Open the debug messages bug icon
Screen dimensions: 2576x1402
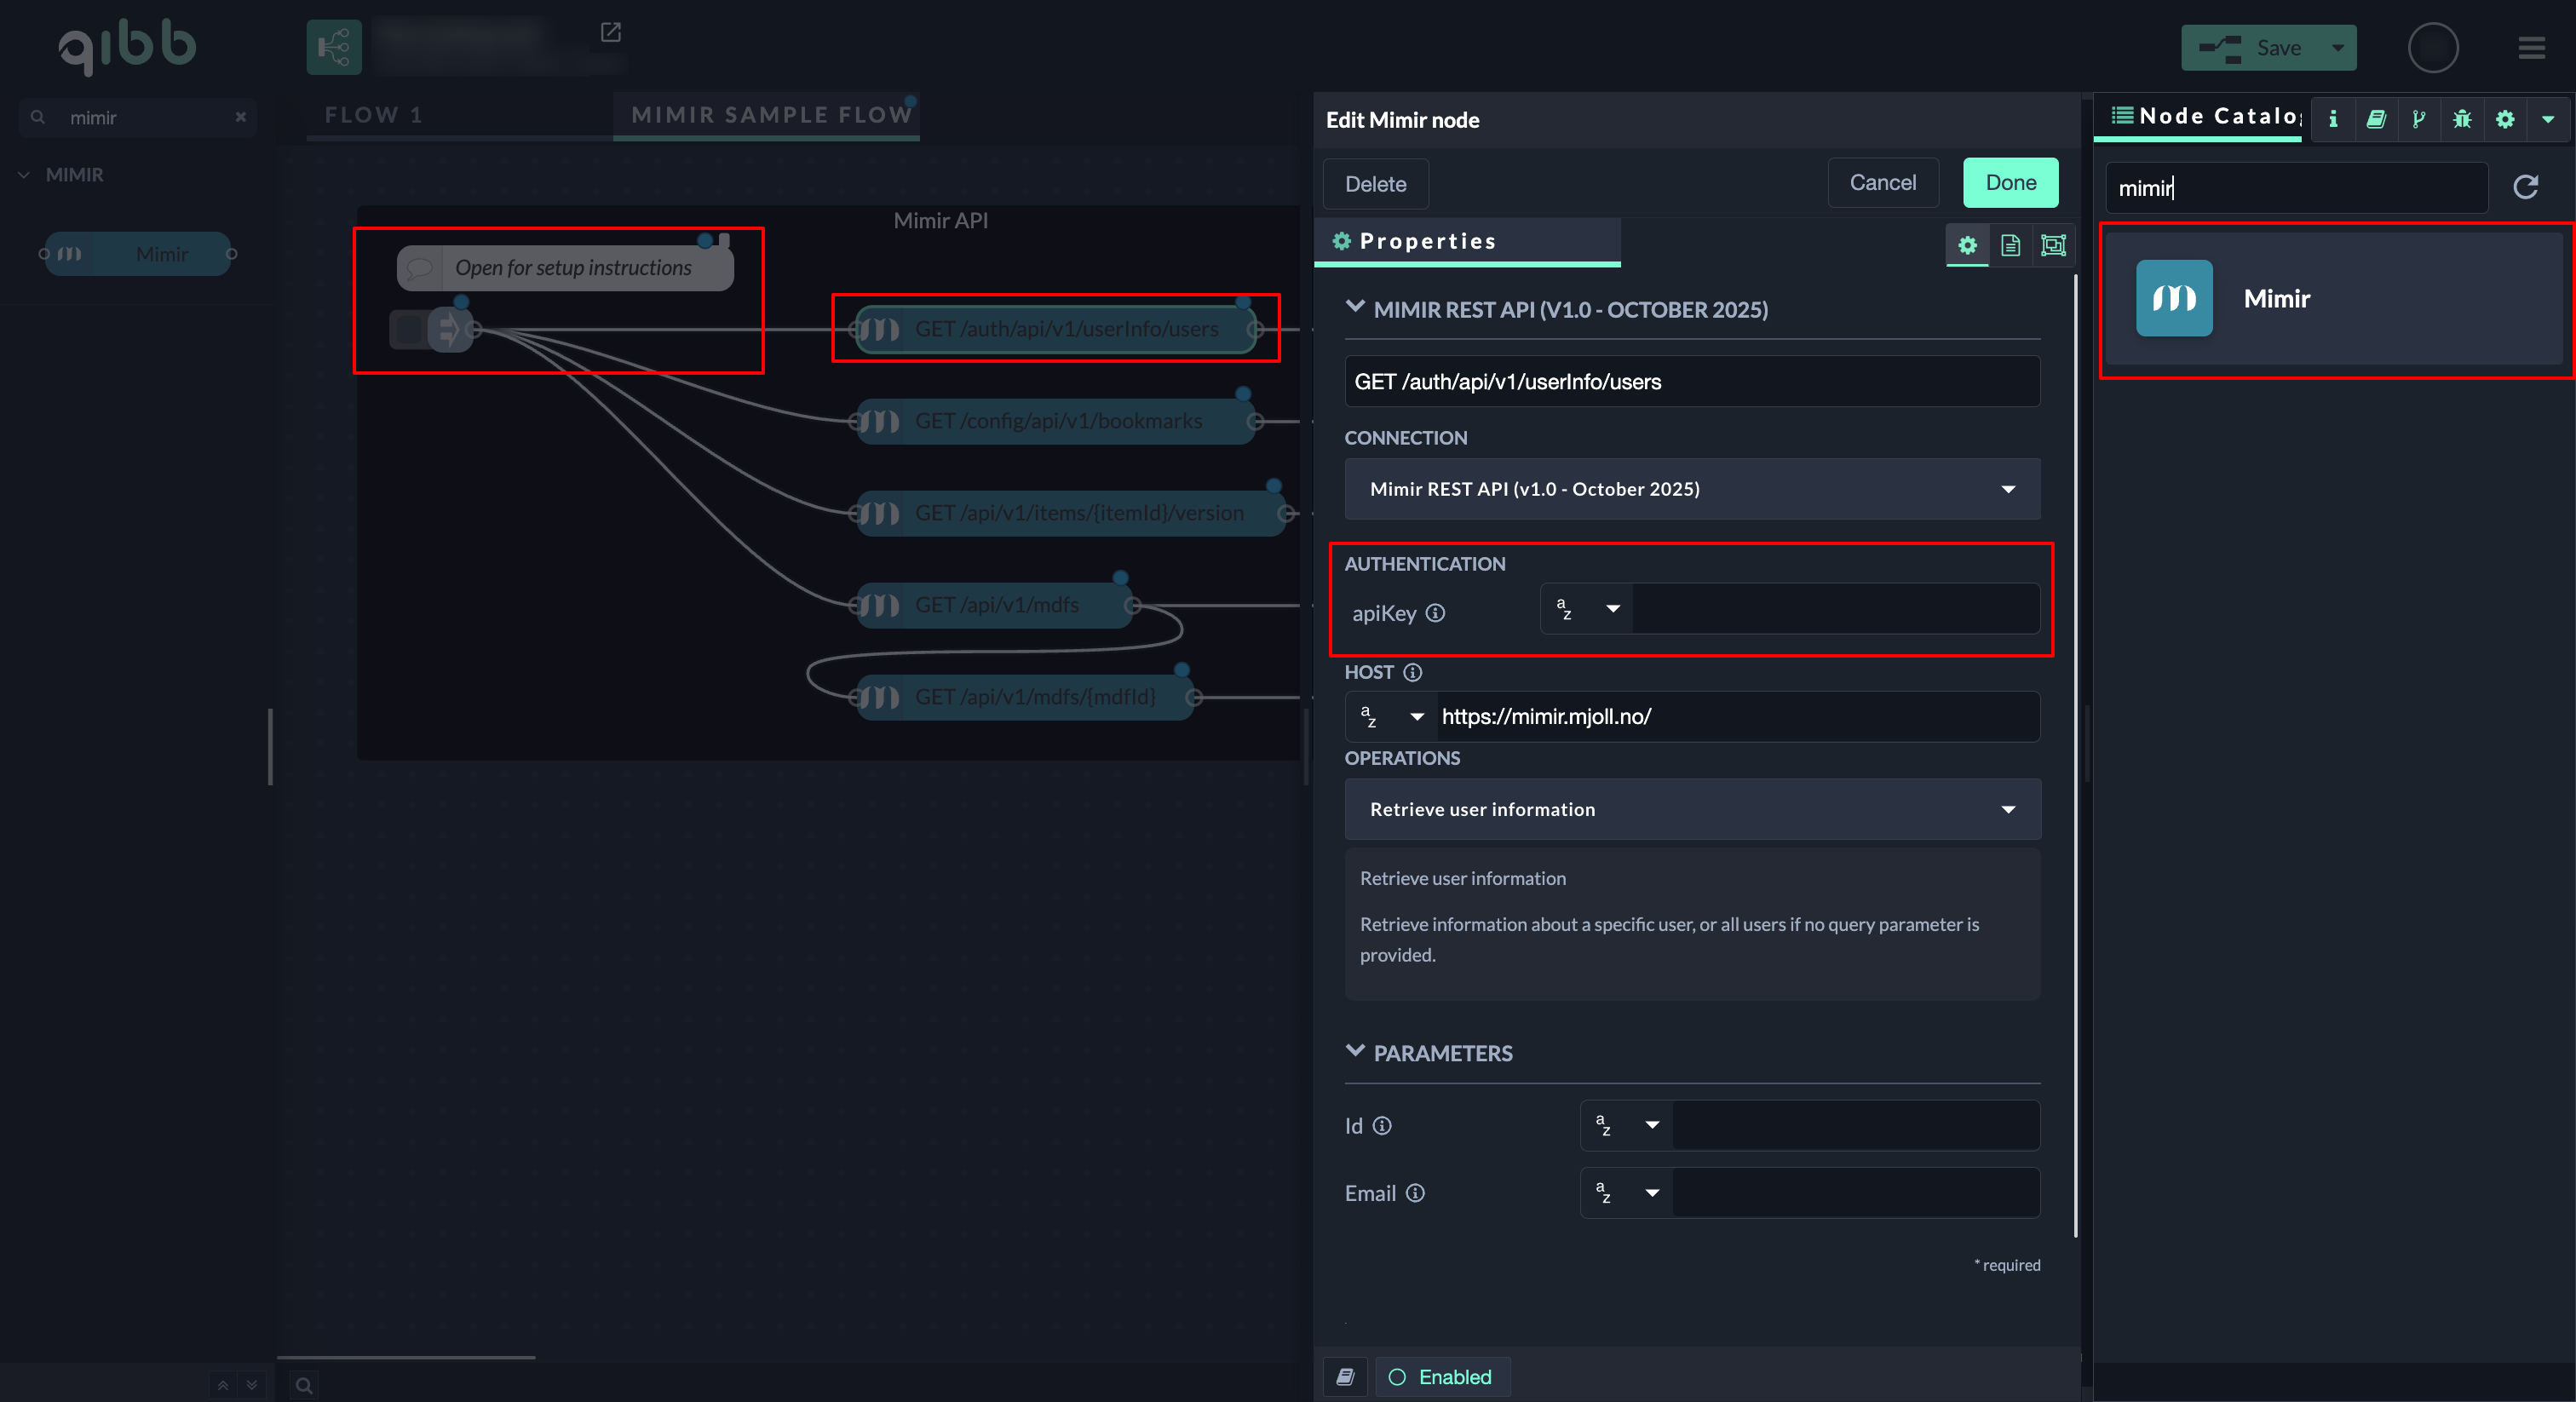2461,119
